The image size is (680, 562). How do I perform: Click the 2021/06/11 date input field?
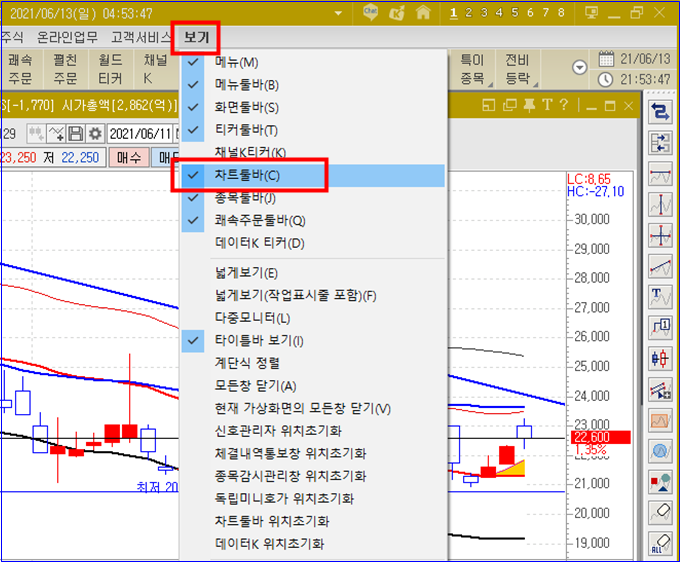pyautogui.click(x=141, y=134)
